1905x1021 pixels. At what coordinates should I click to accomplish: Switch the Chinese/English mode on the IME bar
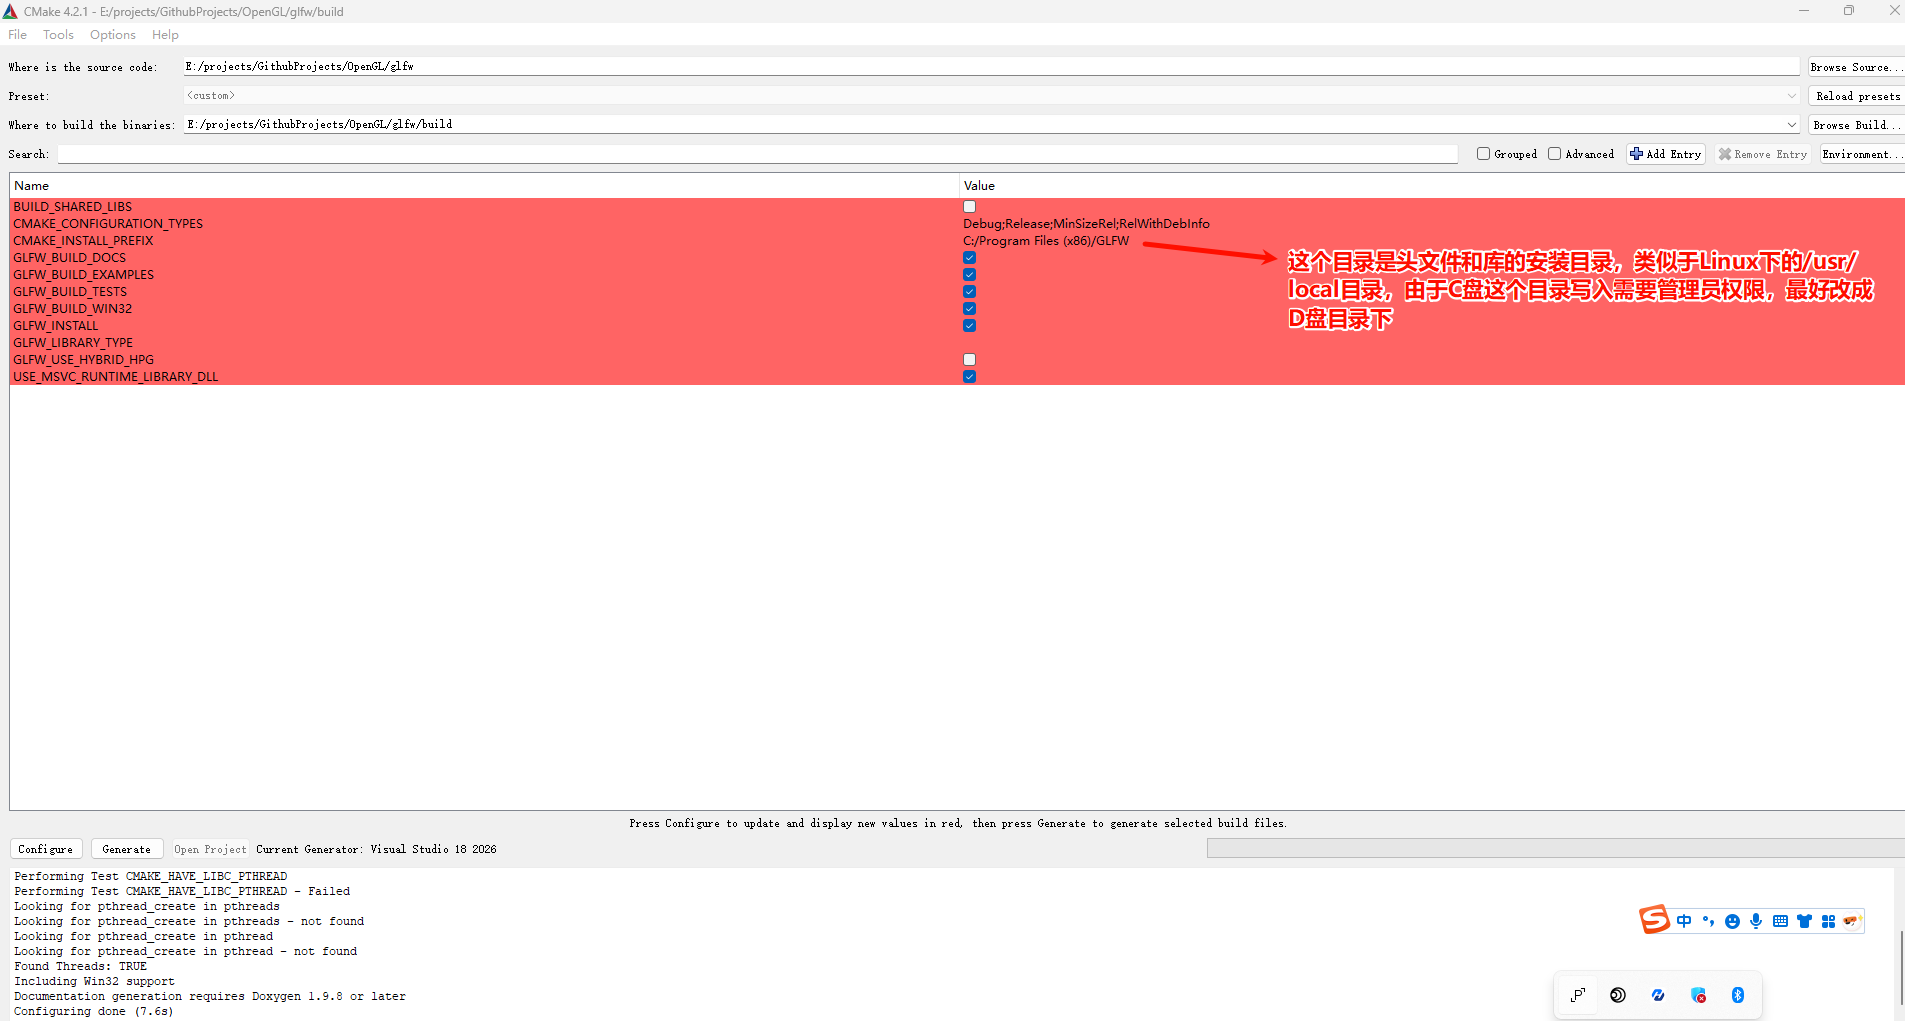1684,921
